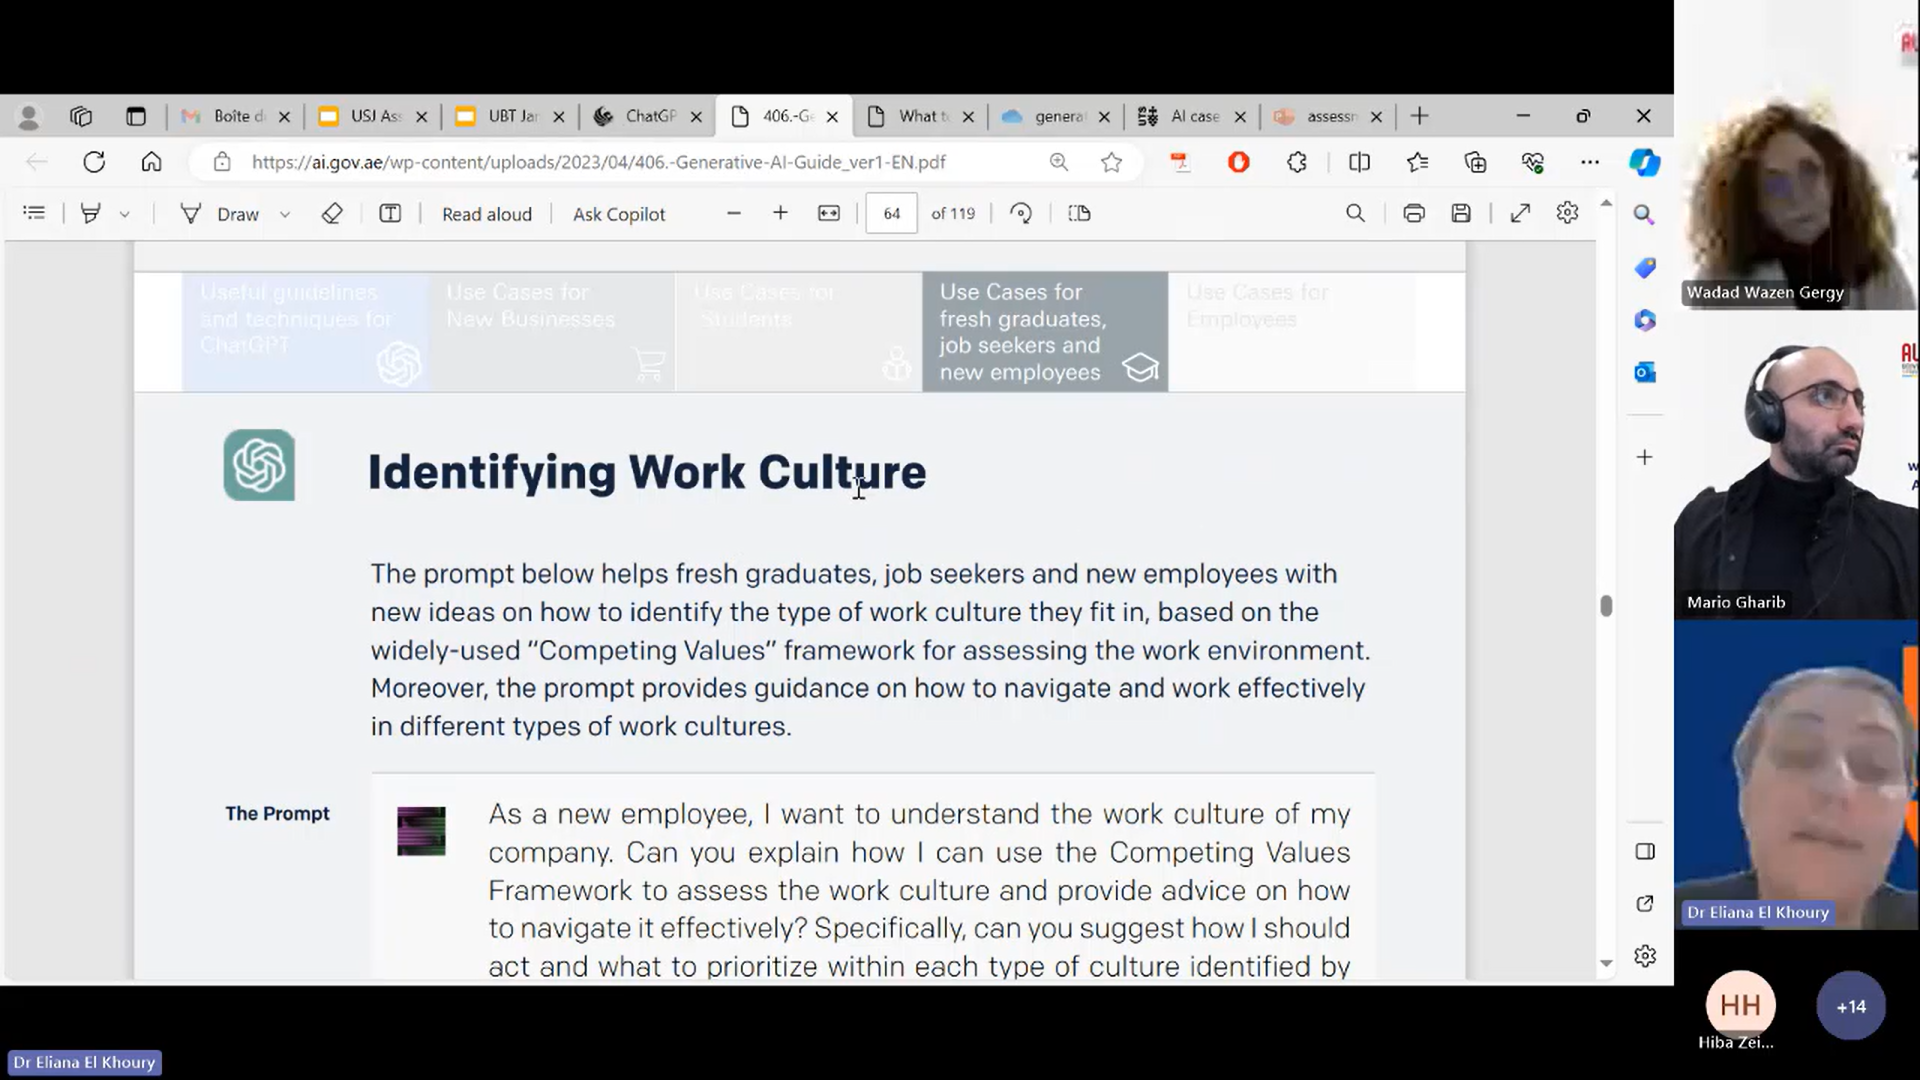This screenshot has width=1920, height=1080.
Task: Save the PDF document
Action: tap(1461, 213)
